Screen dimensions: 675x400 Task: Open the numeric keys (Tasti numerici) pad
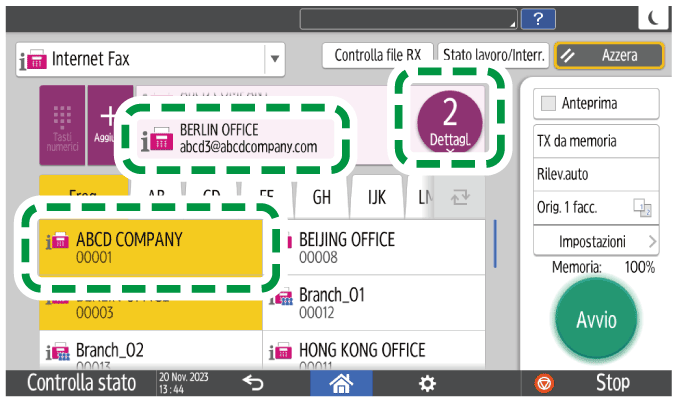point(62,128)
